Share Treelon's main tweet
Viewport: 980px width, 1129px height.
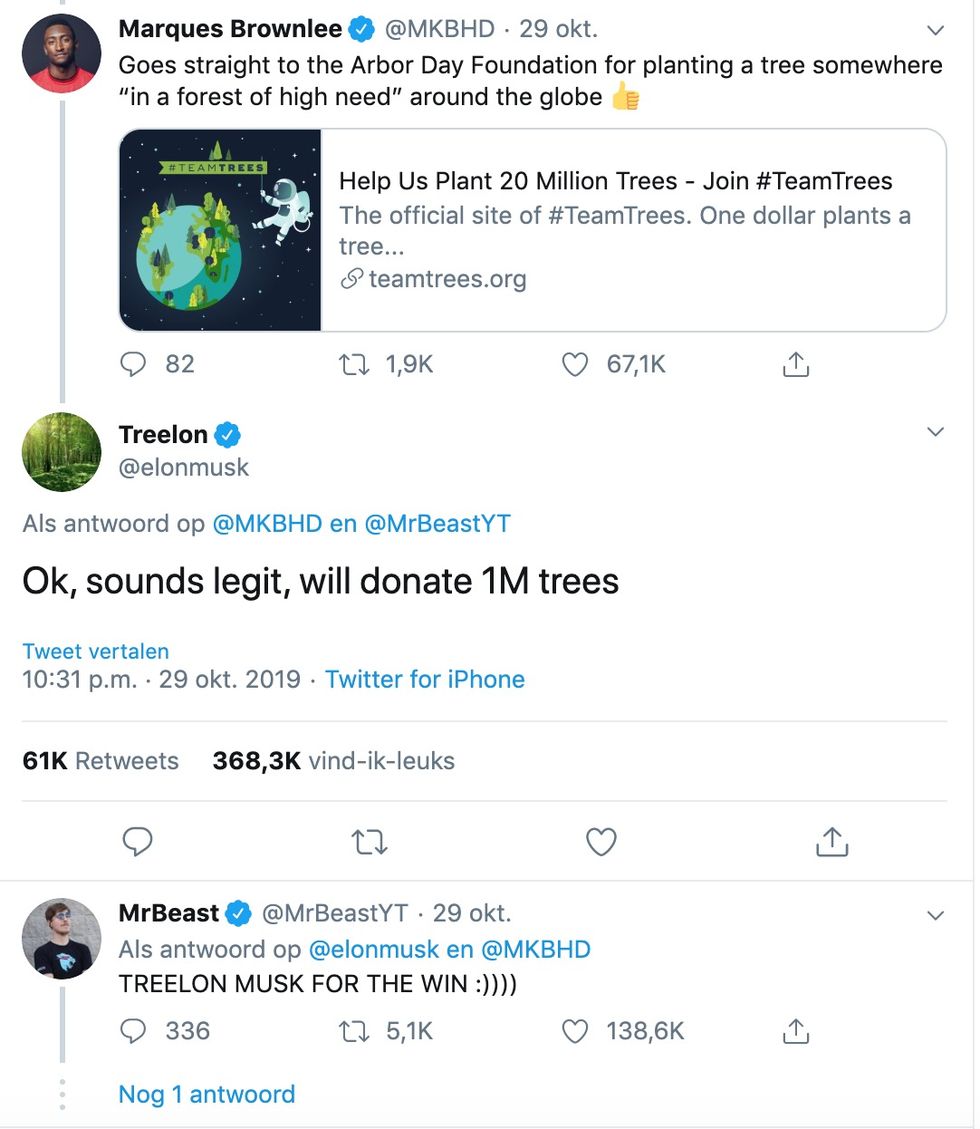(x=832, y=841)
